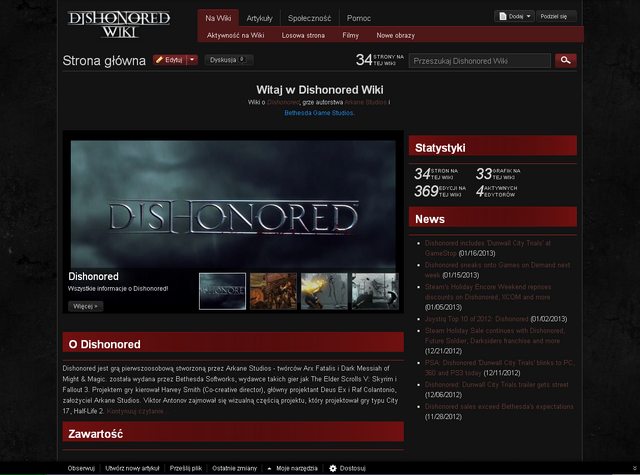Open Dunwall City Trials trailer news
Screen dimensions: 640x475
[x=496, y=384]
